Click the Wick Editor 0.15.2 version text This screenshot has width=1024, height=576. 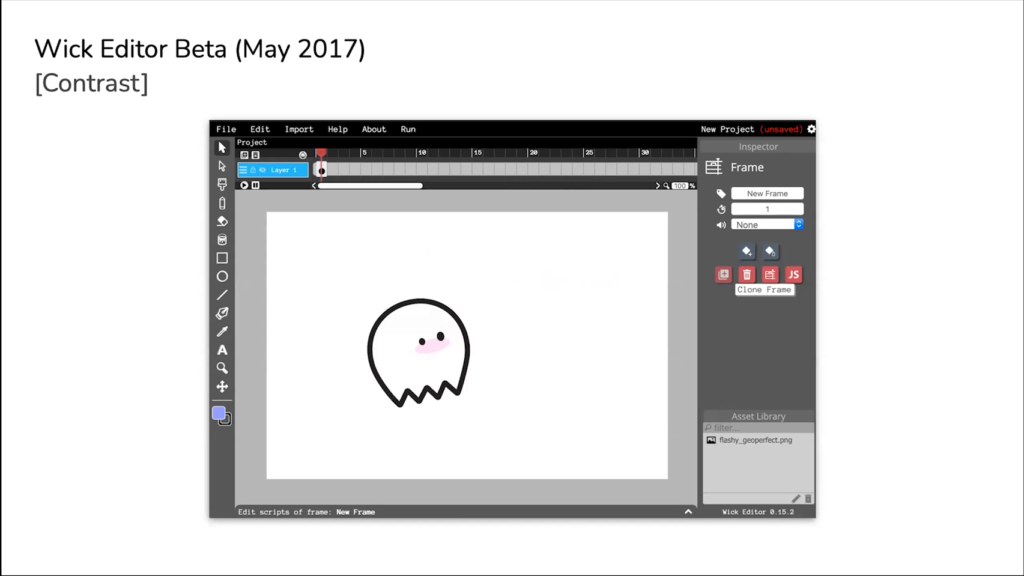[758, 512]
